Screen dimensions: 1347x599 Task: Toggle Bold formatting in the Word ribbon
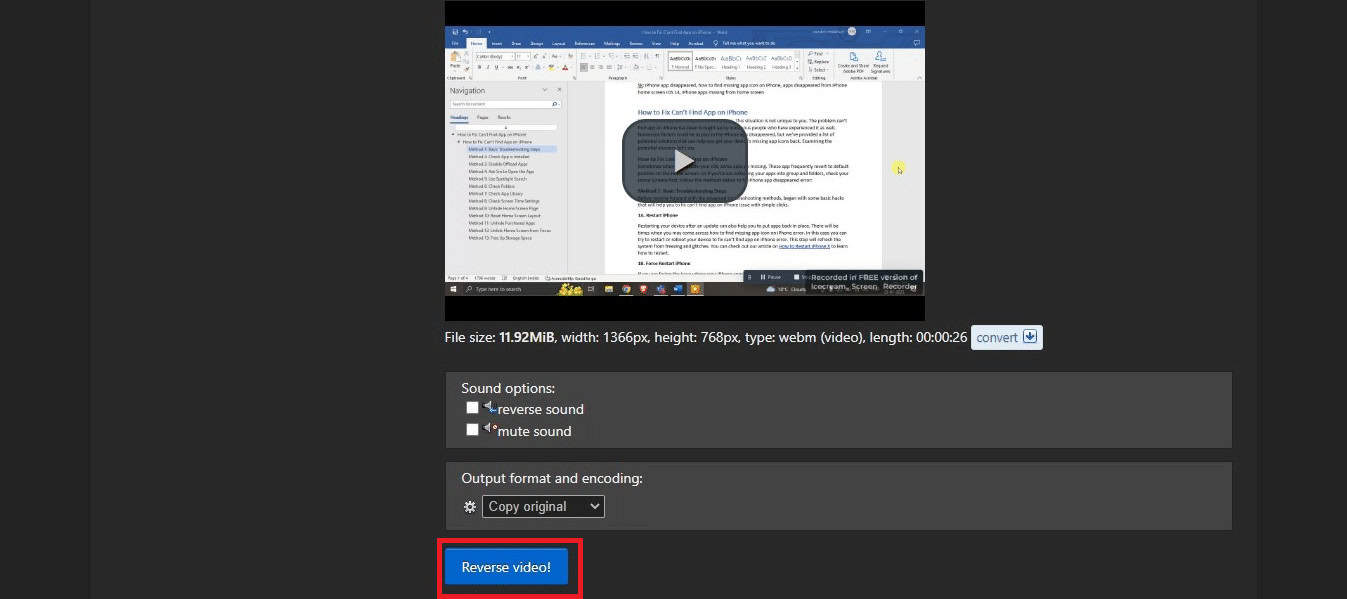pyautogui.click(x=477, y=66)
